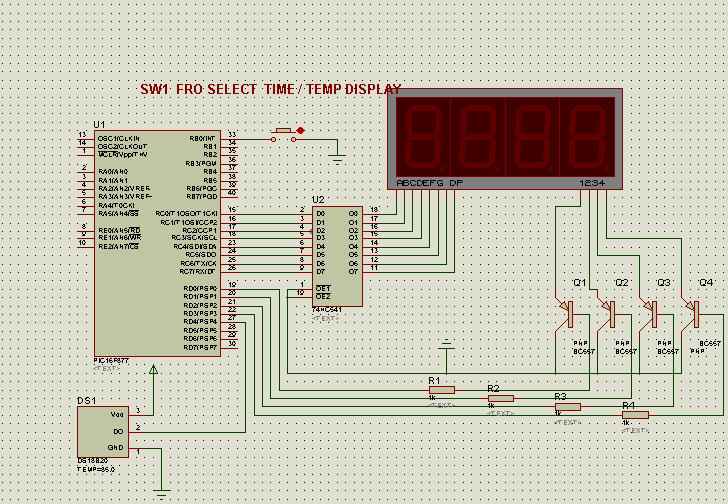Choose resistor R4
The height and width of the screenshot is (504, 728).
(x=634, y=414)
